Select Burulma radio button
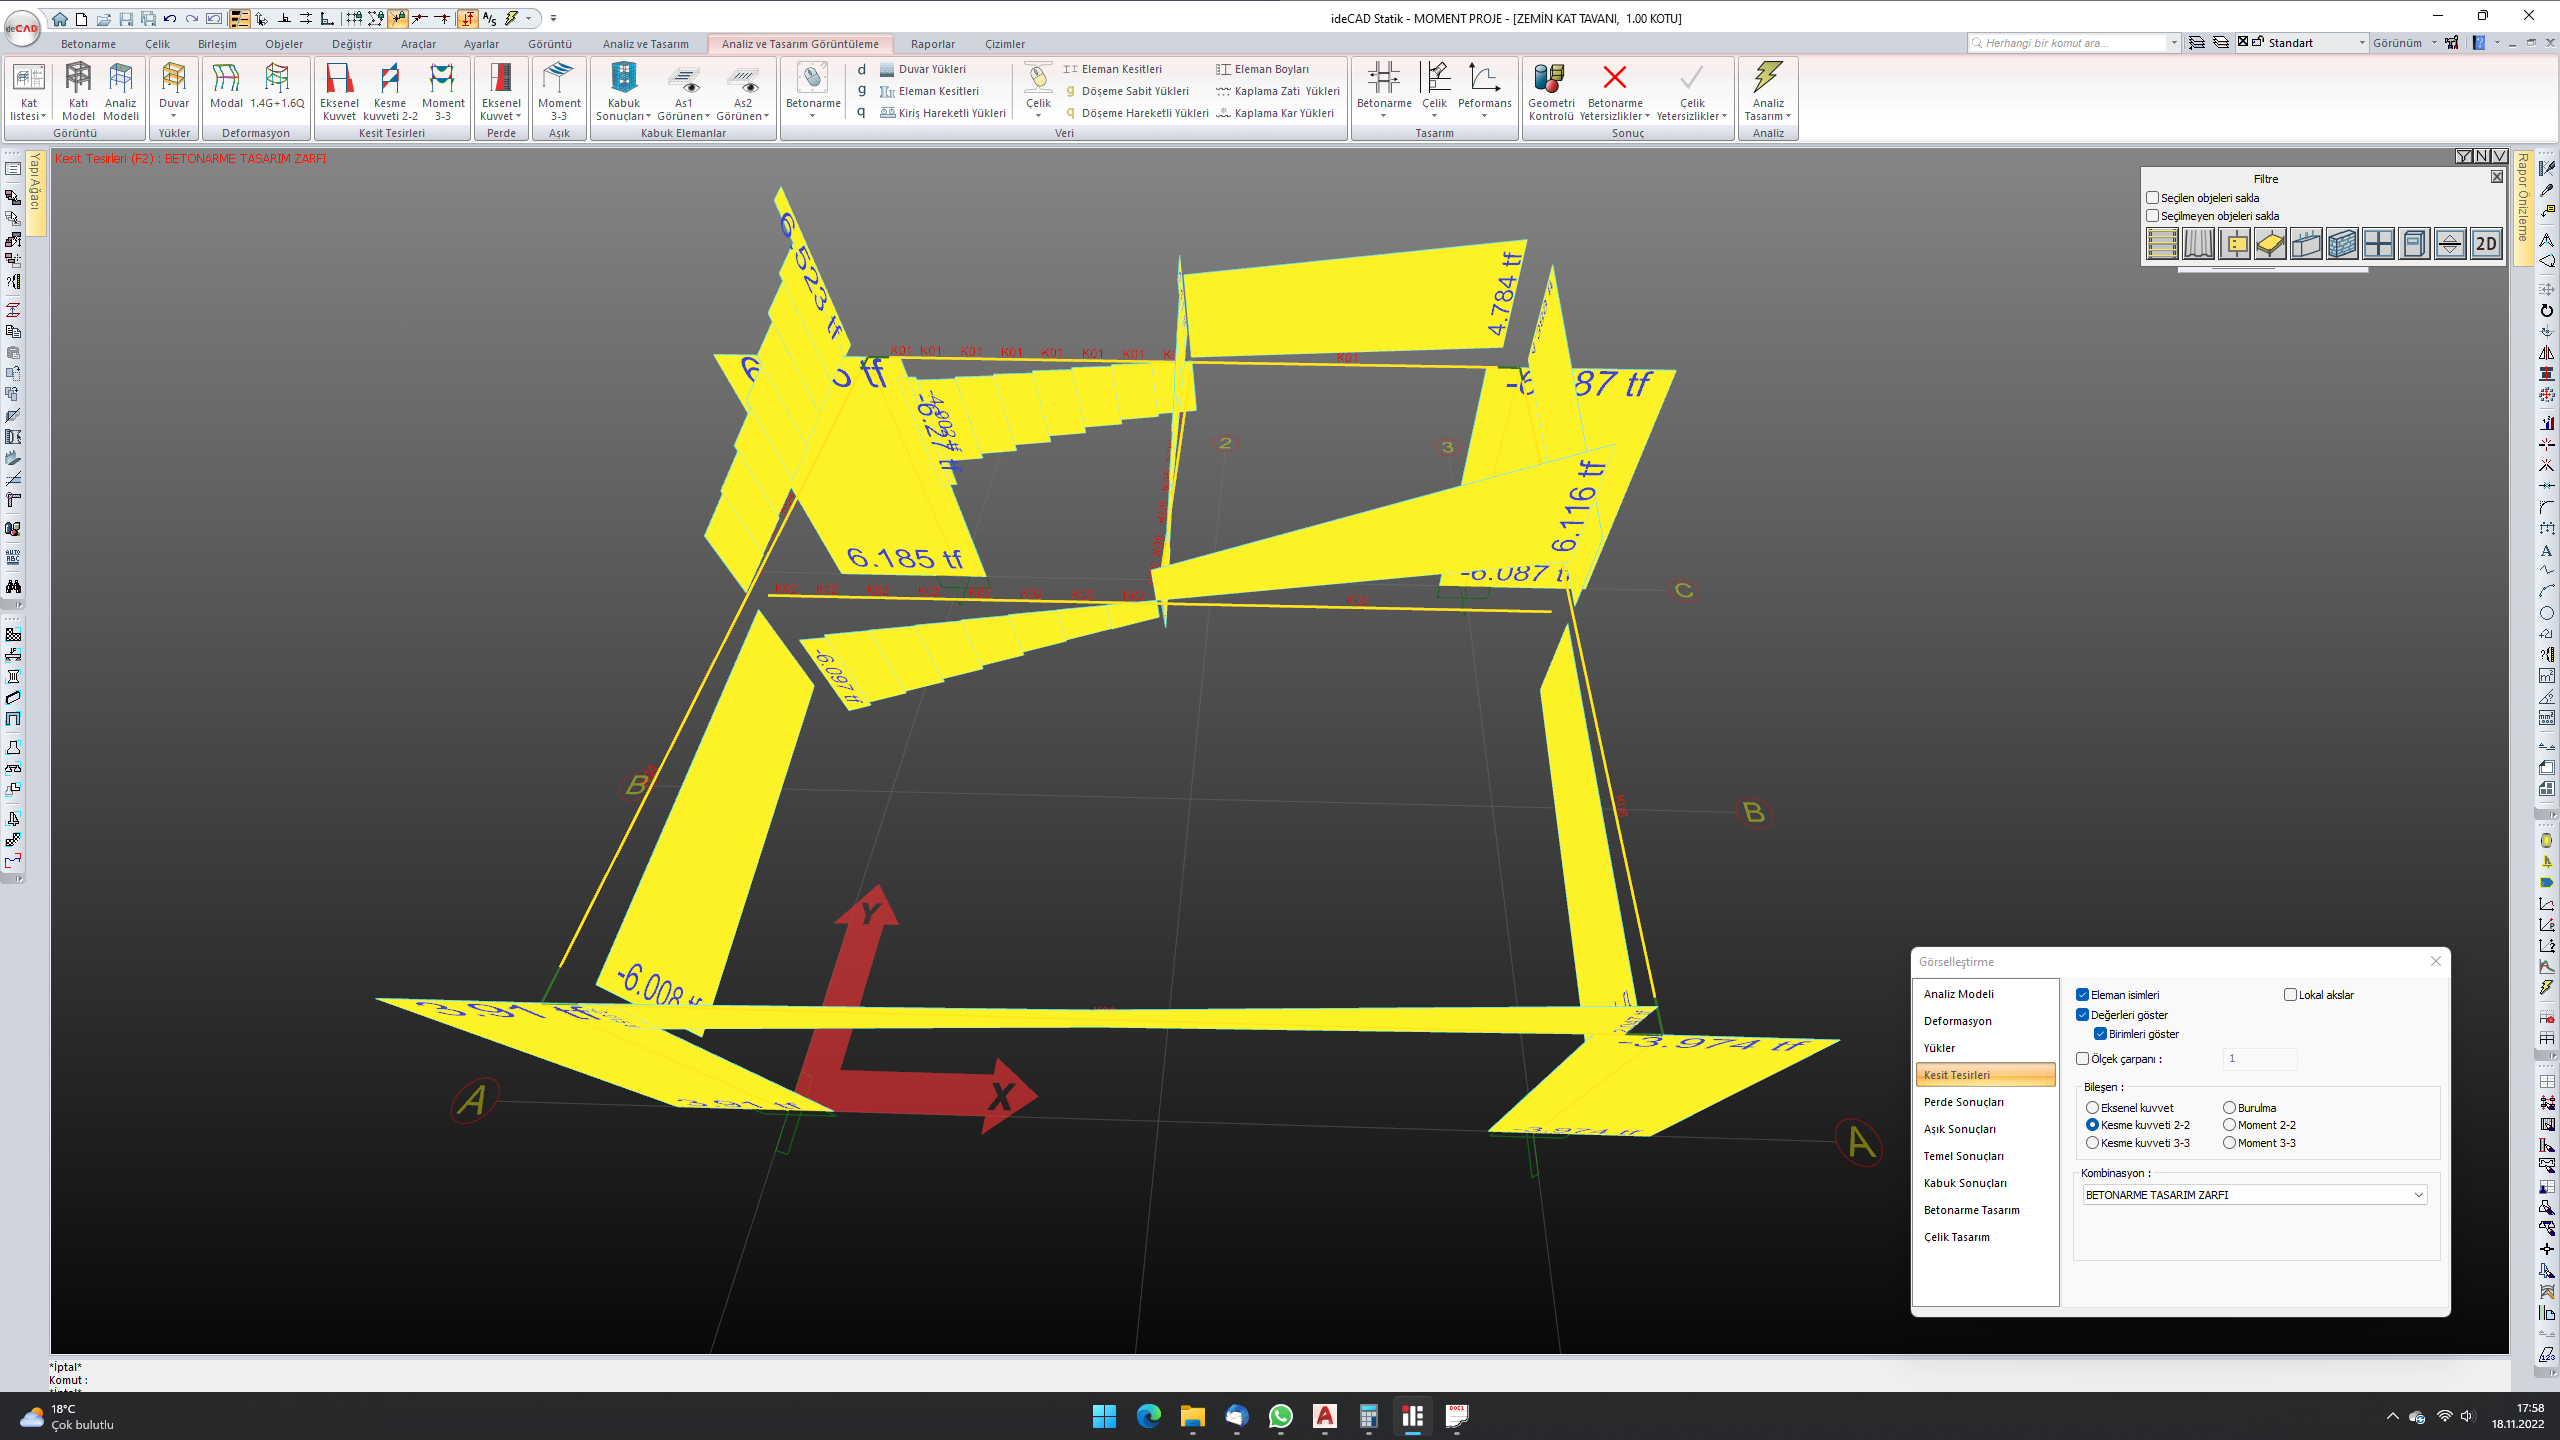Image resolution: width=2560 pixels, height=1440 pixels. point(2229,1108)
